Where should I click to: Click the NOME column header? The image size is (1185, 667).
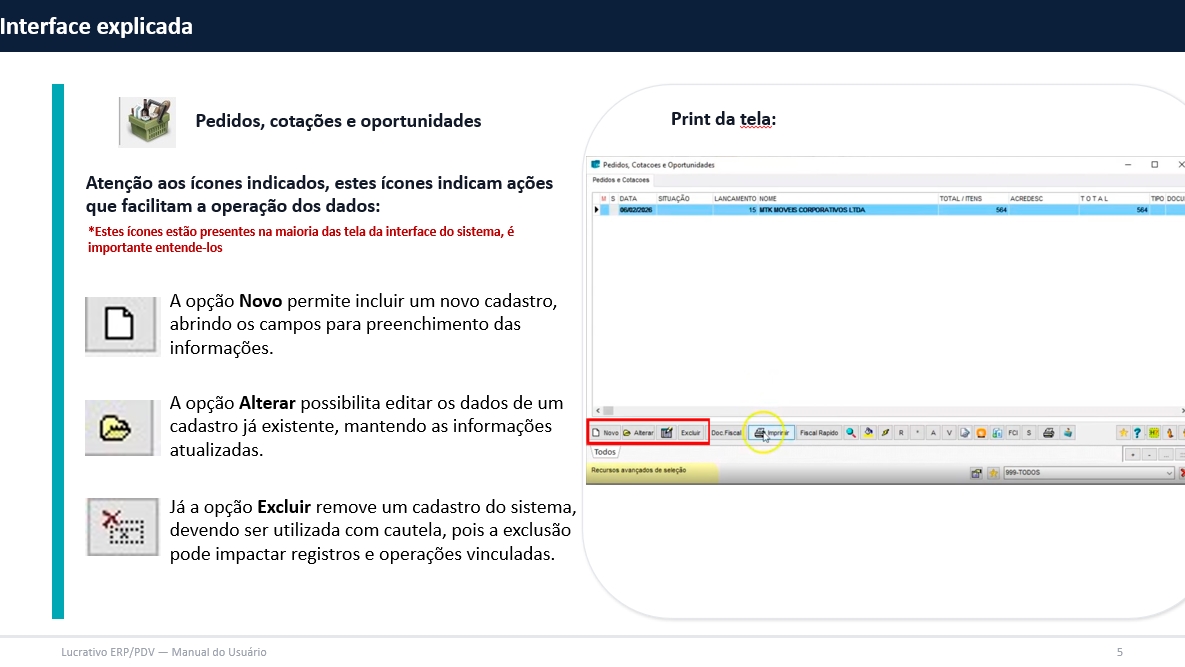[768, 199]
